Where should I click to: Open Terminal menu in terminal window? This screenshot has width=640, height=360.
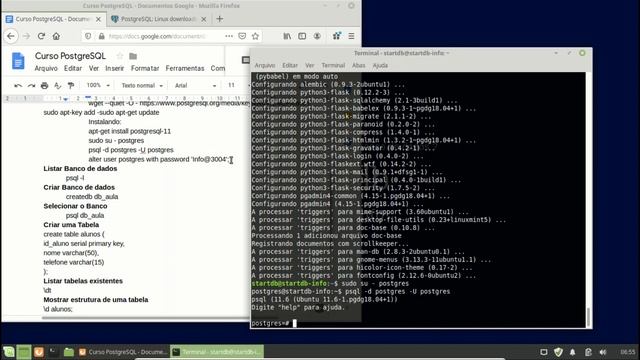click(333, 65)
